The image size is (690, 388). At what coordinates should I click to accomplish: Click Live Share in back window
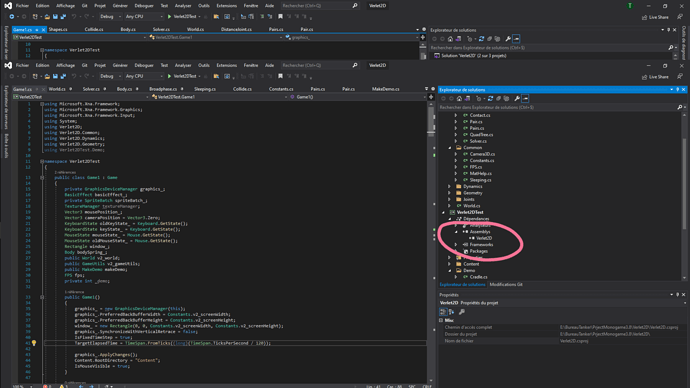[655, 17]
